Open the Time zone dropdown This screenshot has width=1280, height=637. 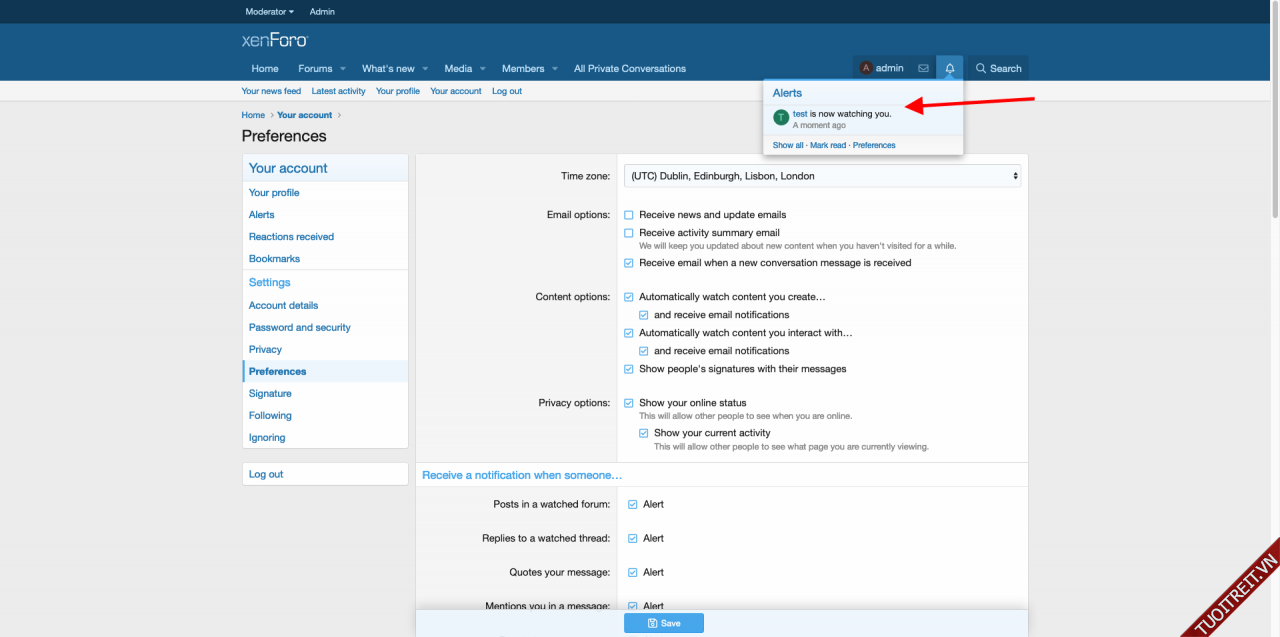tap(822, 176)
